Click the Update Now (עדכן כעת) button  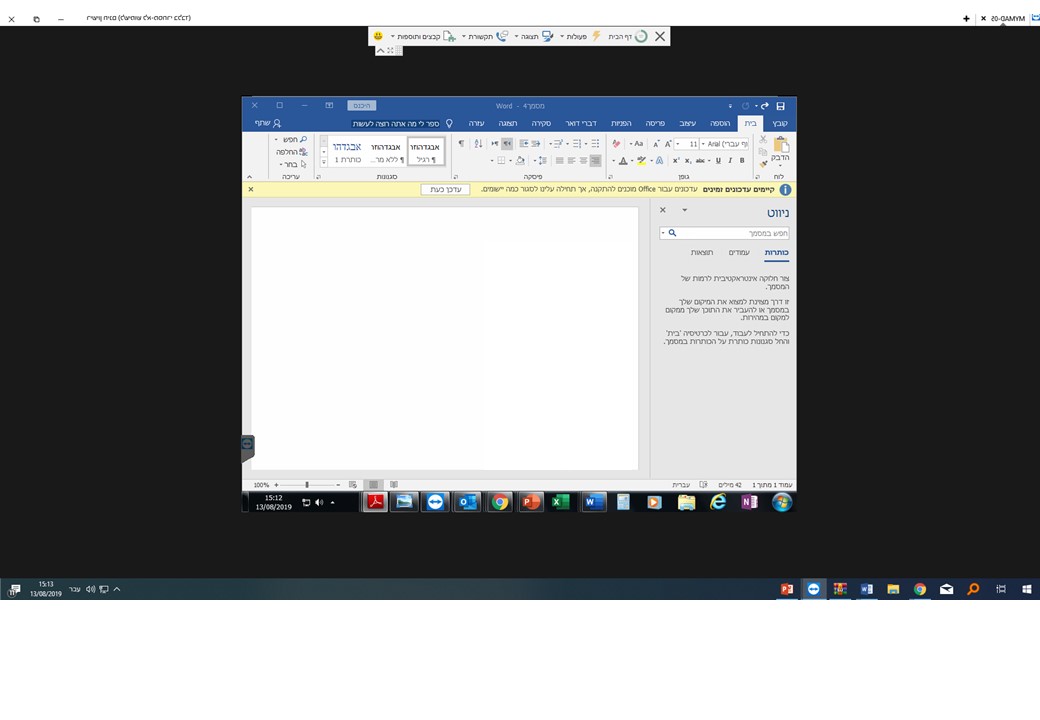point(445,190)
